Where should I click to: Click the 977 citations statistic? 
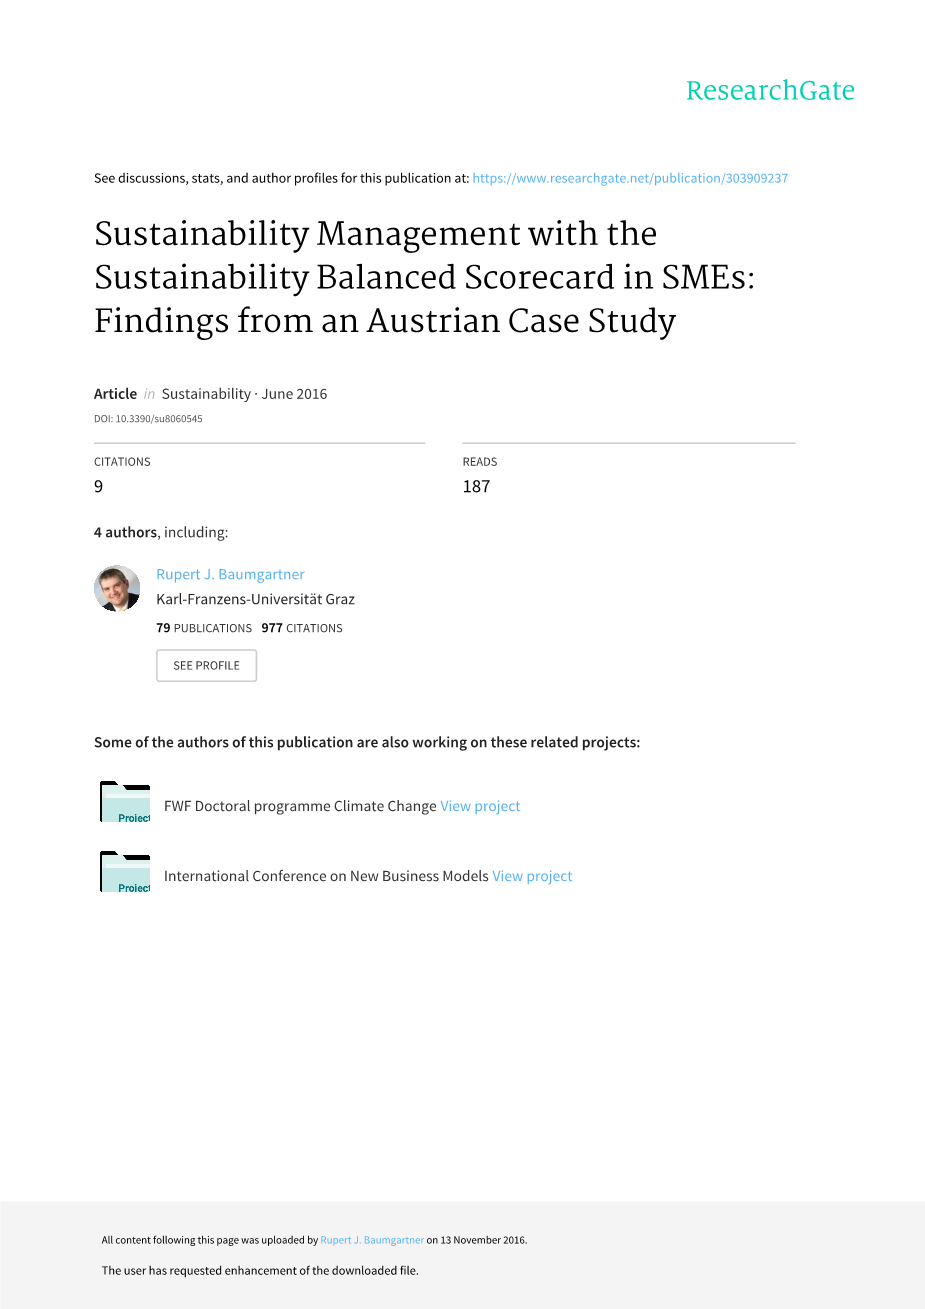click(x=302, y=628)
